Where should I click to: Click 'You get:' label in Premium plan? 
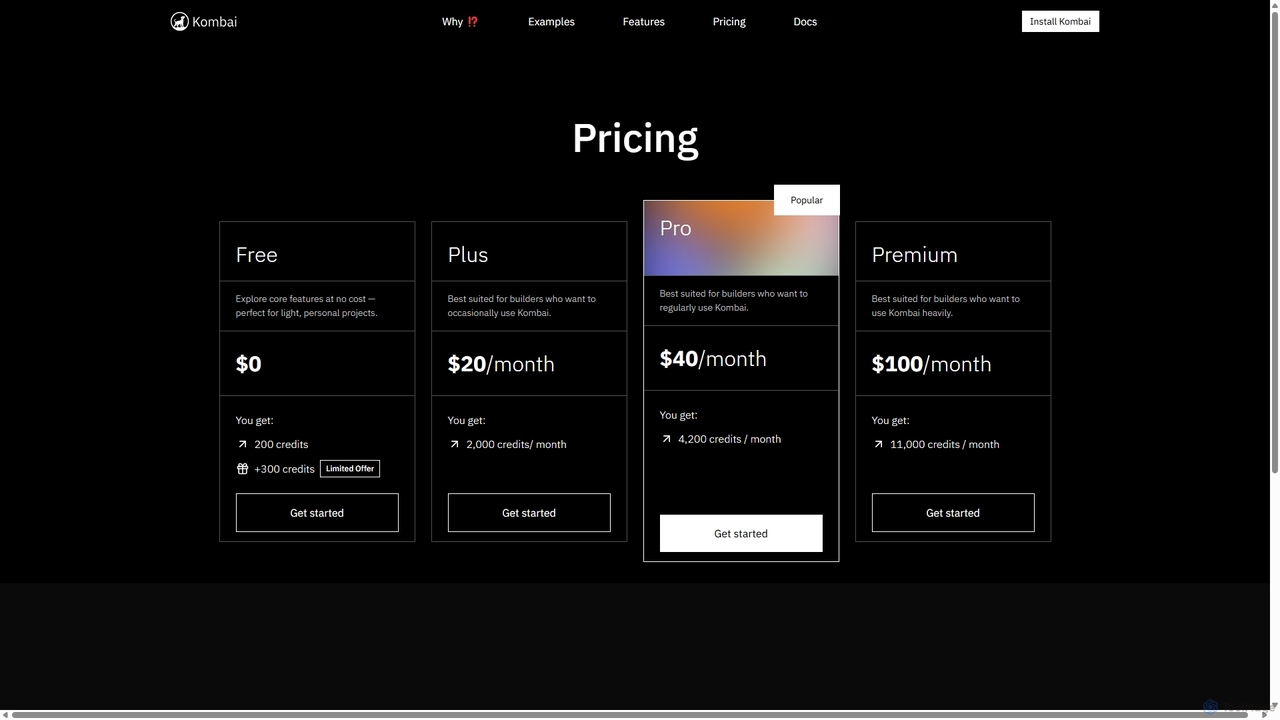890,420
